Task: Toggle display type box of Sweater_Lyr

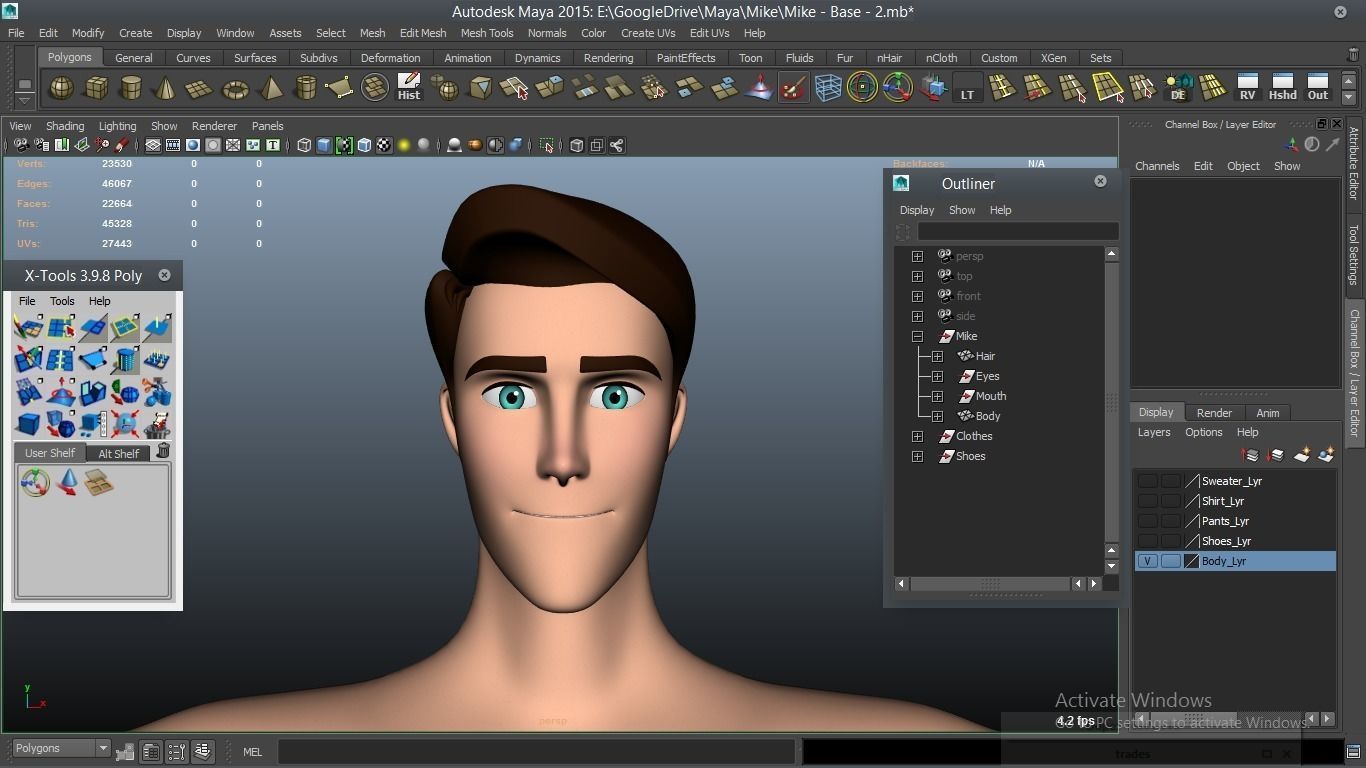Action: coord(1170,481)
